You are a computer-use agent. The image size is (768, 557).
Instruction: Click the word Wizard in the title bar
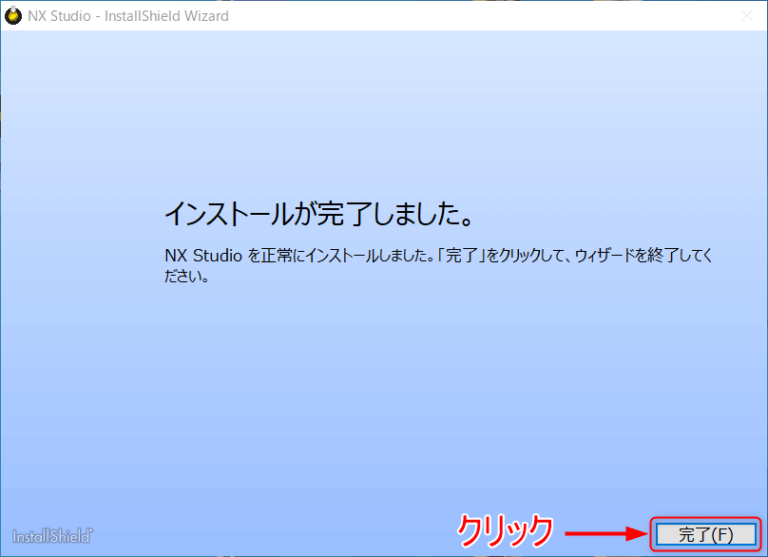pyautogui.click(x=206, y=16)
